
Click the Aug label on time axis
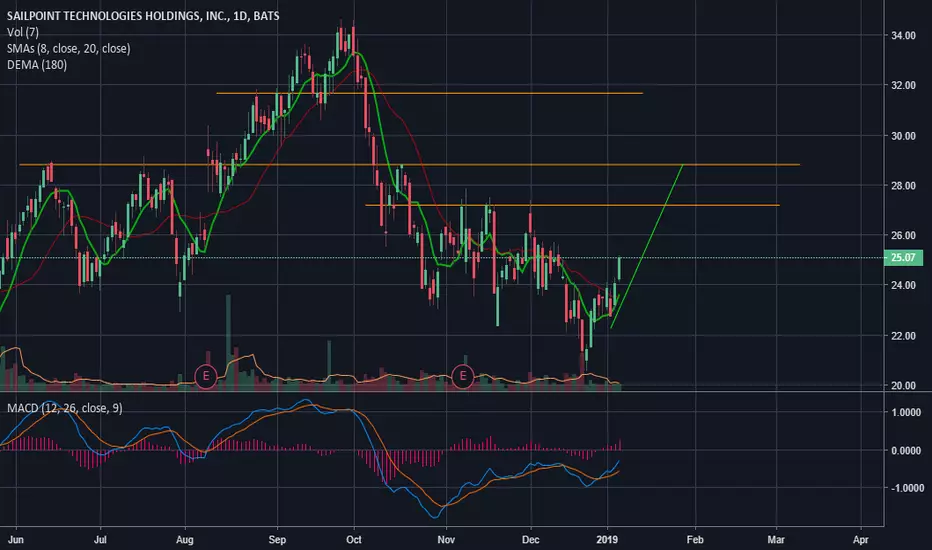point(184,540)
